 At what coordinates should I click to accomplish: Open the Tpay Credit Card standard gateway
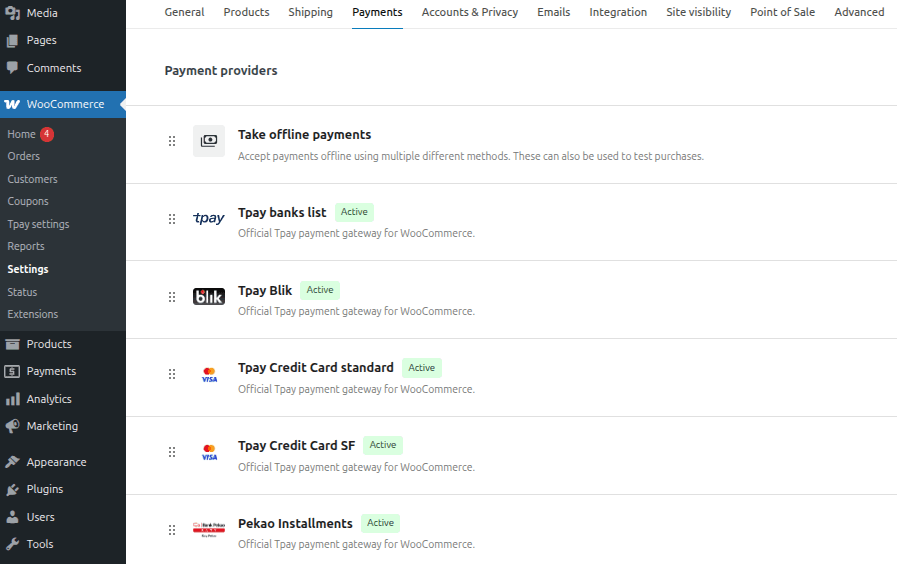point(316,367)
